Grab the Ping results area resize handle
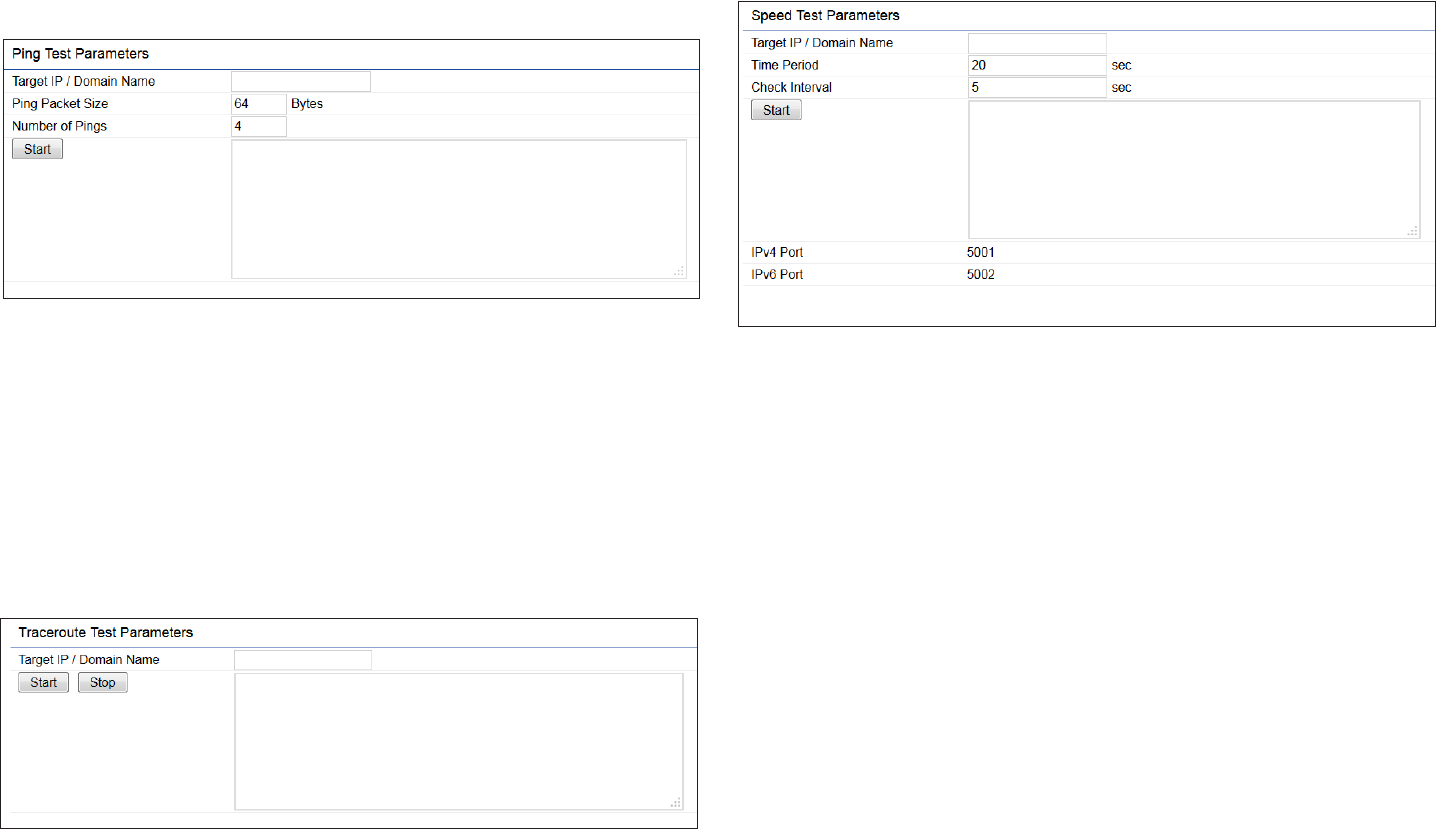Viewport: 1436px width, 829px height. (679, 271)
